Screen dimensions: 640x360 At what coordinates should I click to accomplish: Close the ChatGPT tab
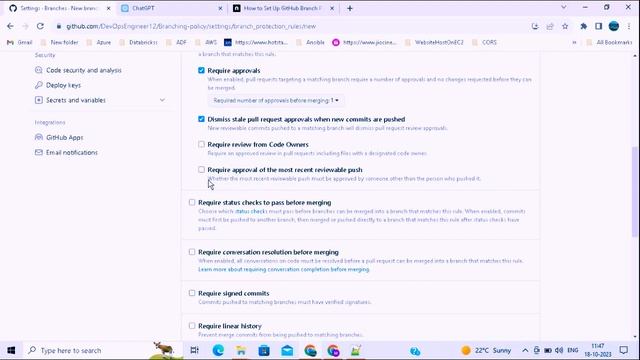220,8
